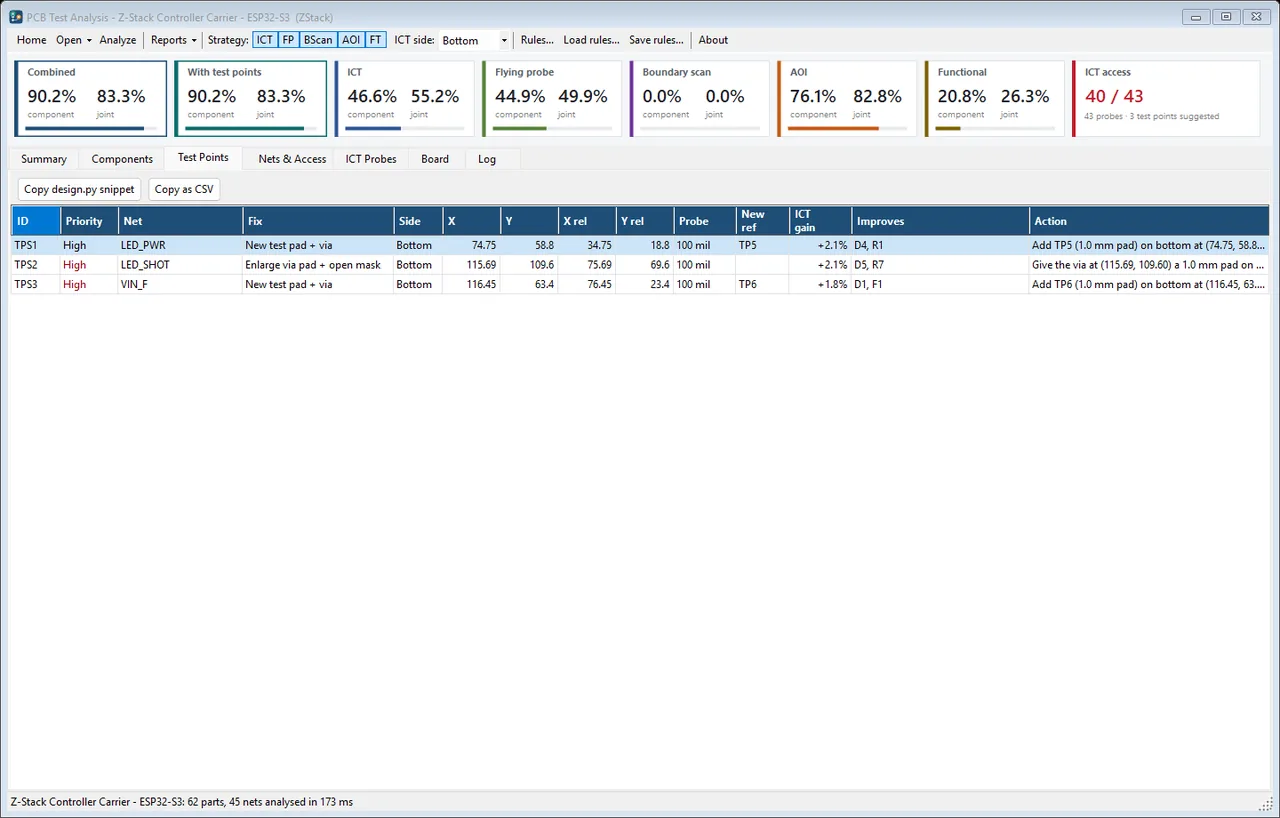This screenshot has width=1280, height=818.
Task: Open the Rules... dialog
Action: pos(537,40)
